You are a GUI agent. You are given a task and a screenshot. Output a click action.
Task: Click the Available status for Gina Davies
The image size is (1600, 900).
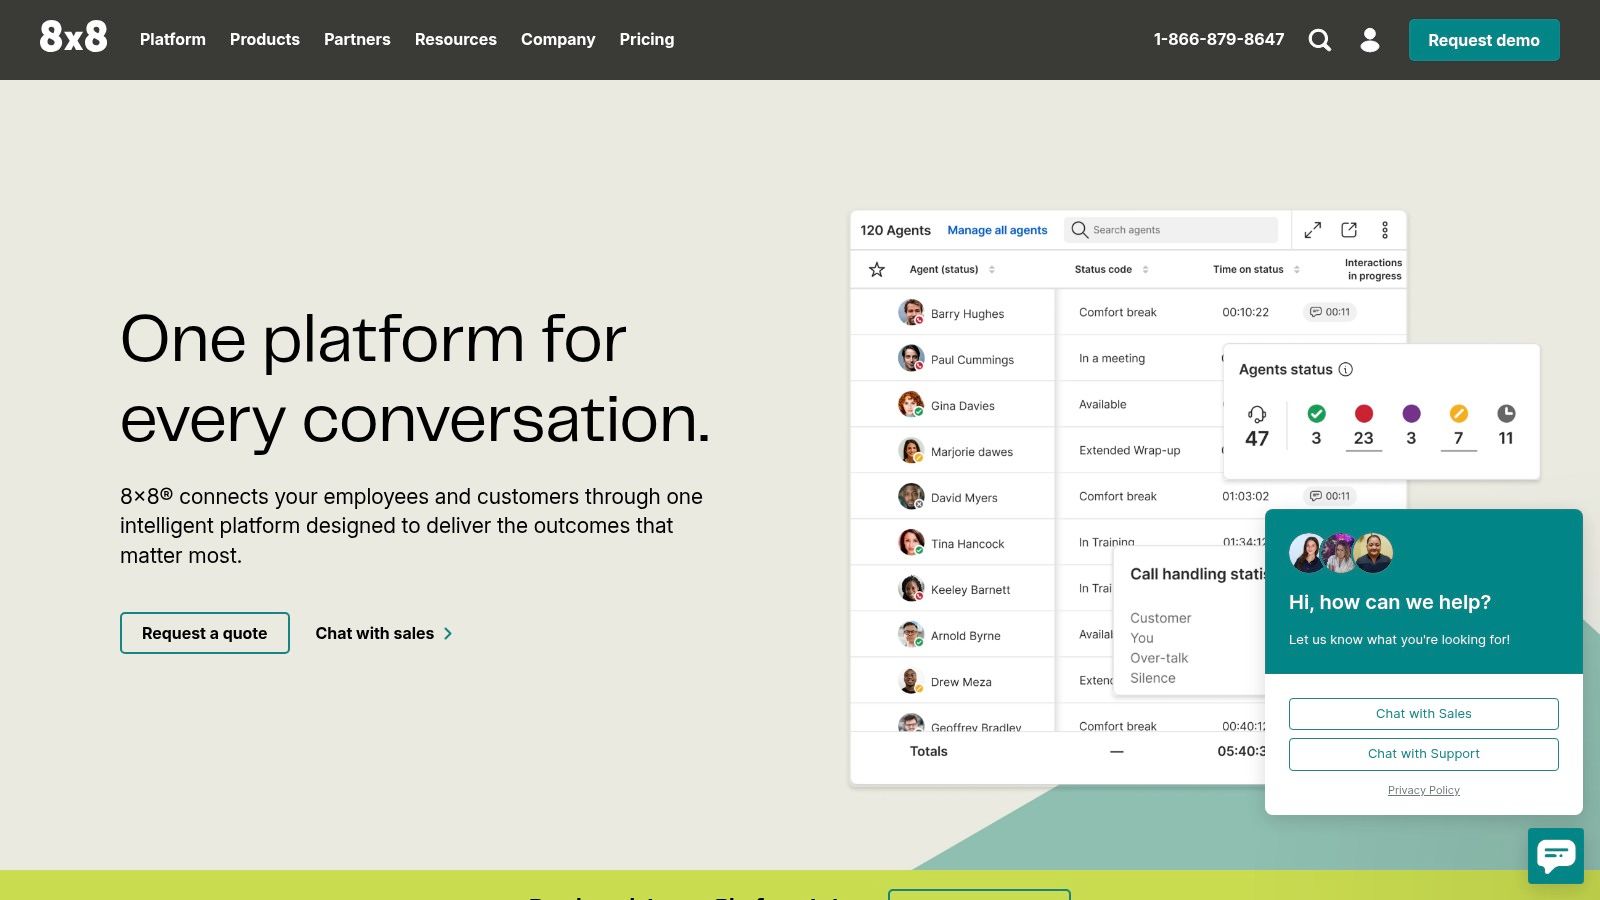pos(1102,404)
